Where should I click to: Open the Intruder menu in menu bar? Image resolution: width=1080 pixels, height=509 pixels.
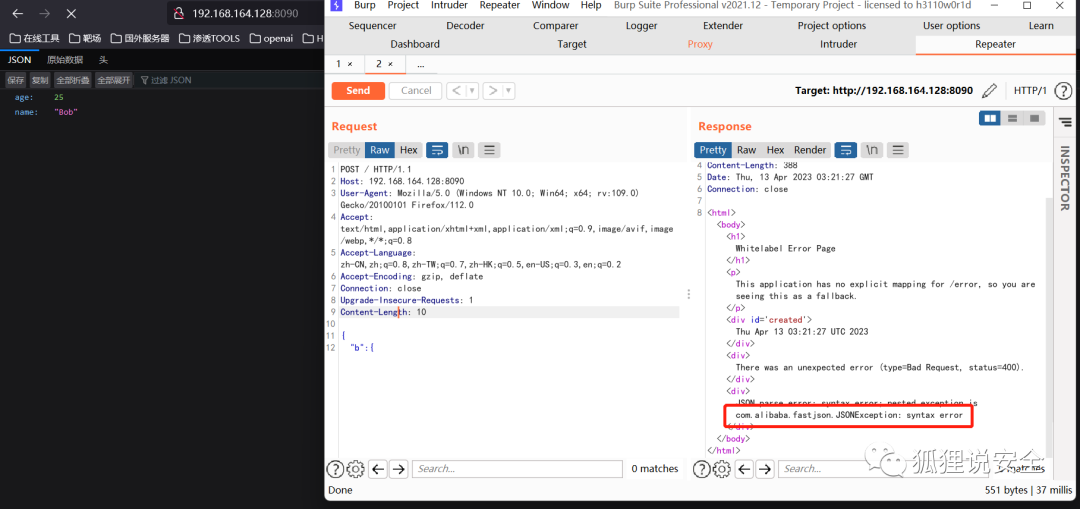[449, 6]
